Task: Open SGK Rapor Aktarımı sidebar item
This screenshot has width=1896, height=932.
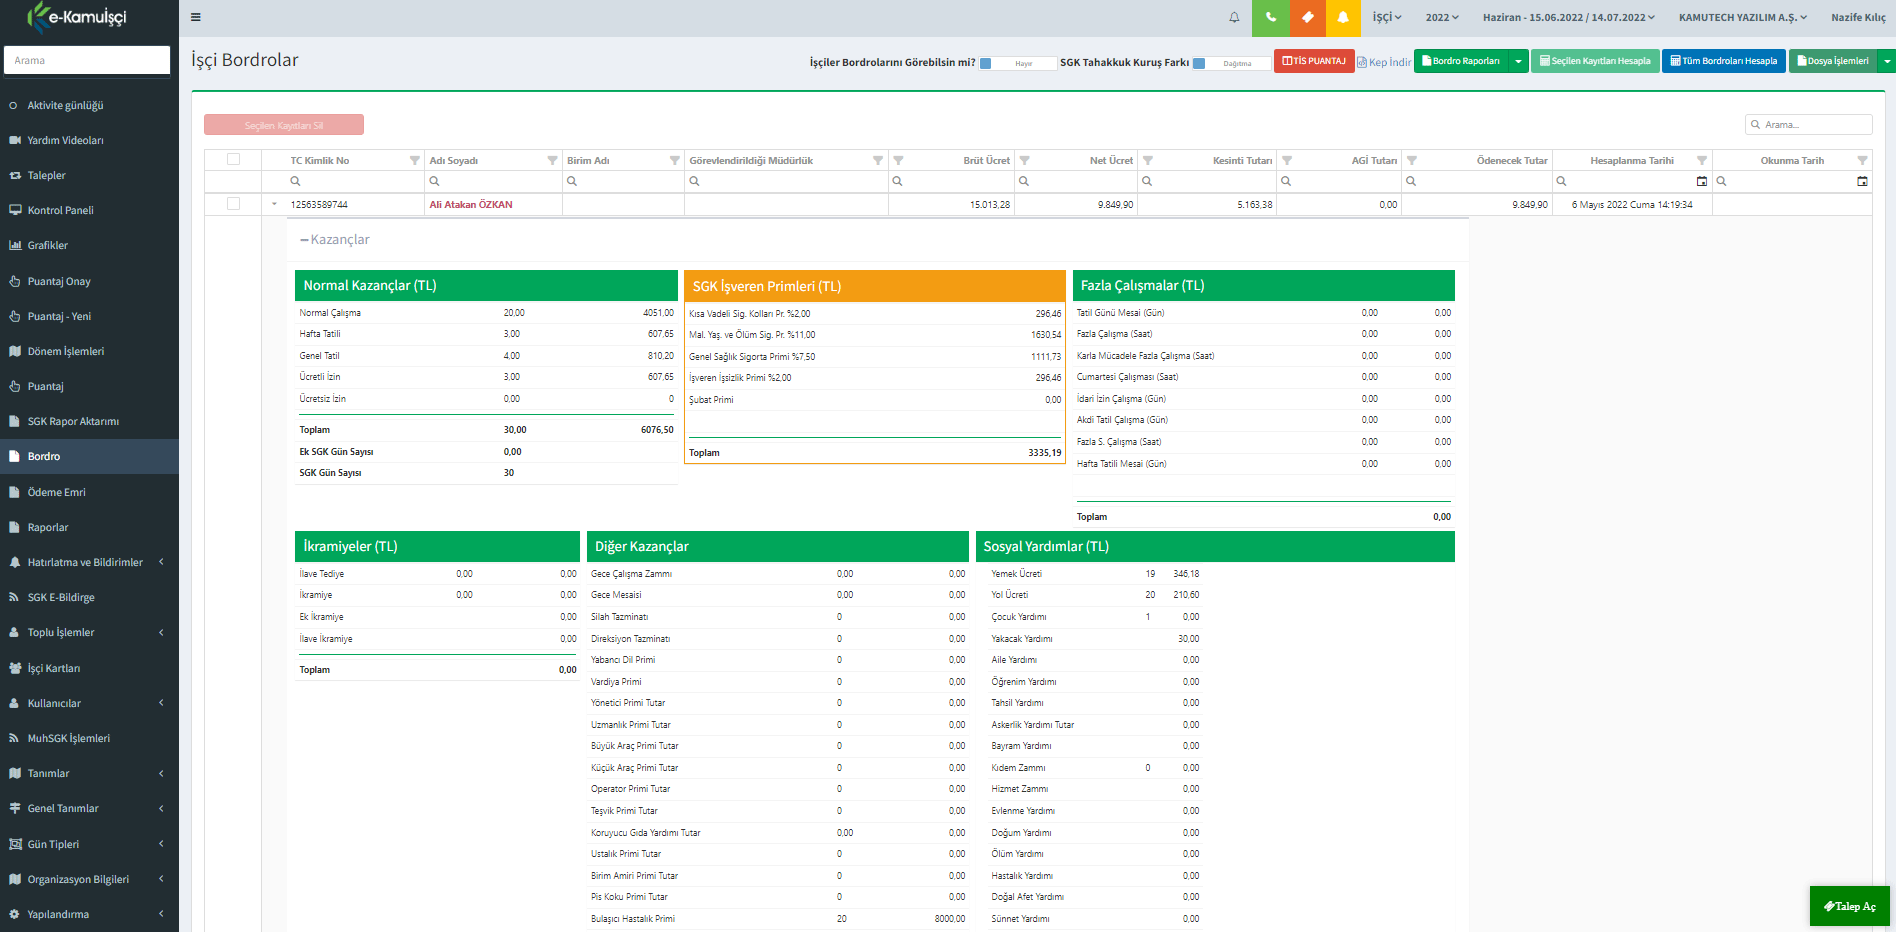Action: pyautogui.click(x=73, y=422)
